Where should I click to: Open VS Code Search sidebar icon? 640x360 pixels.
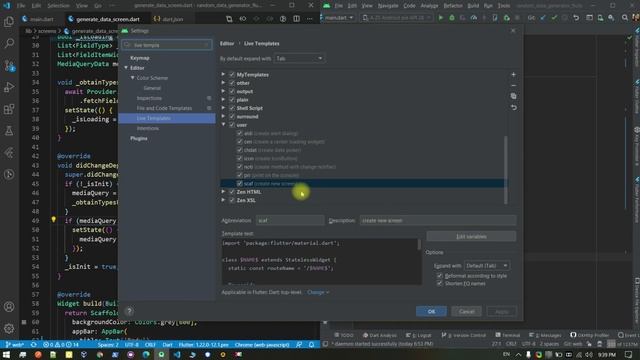click(x=9, y=43)
